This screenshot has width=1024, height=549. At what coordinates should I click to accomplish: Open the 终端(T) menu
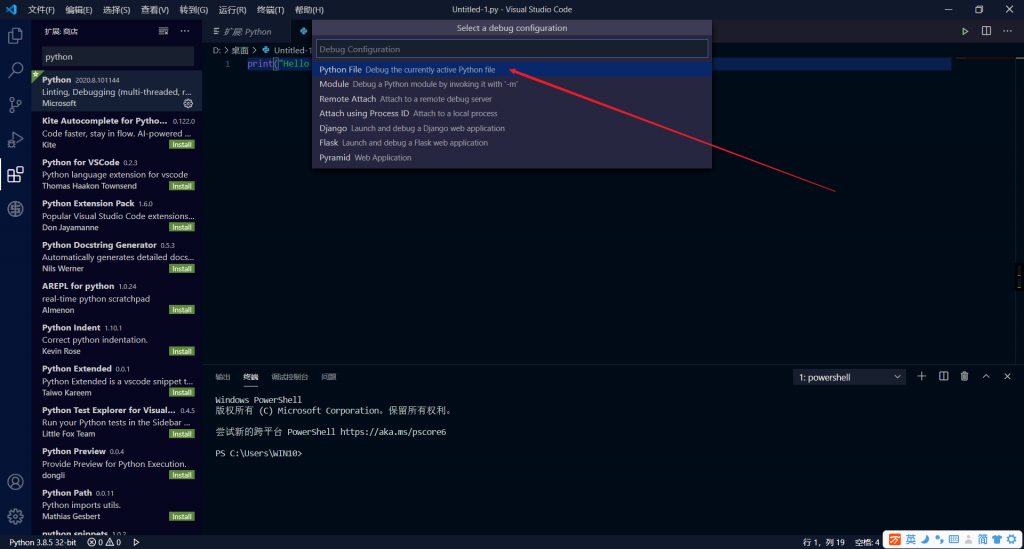[x=270, y=10]
